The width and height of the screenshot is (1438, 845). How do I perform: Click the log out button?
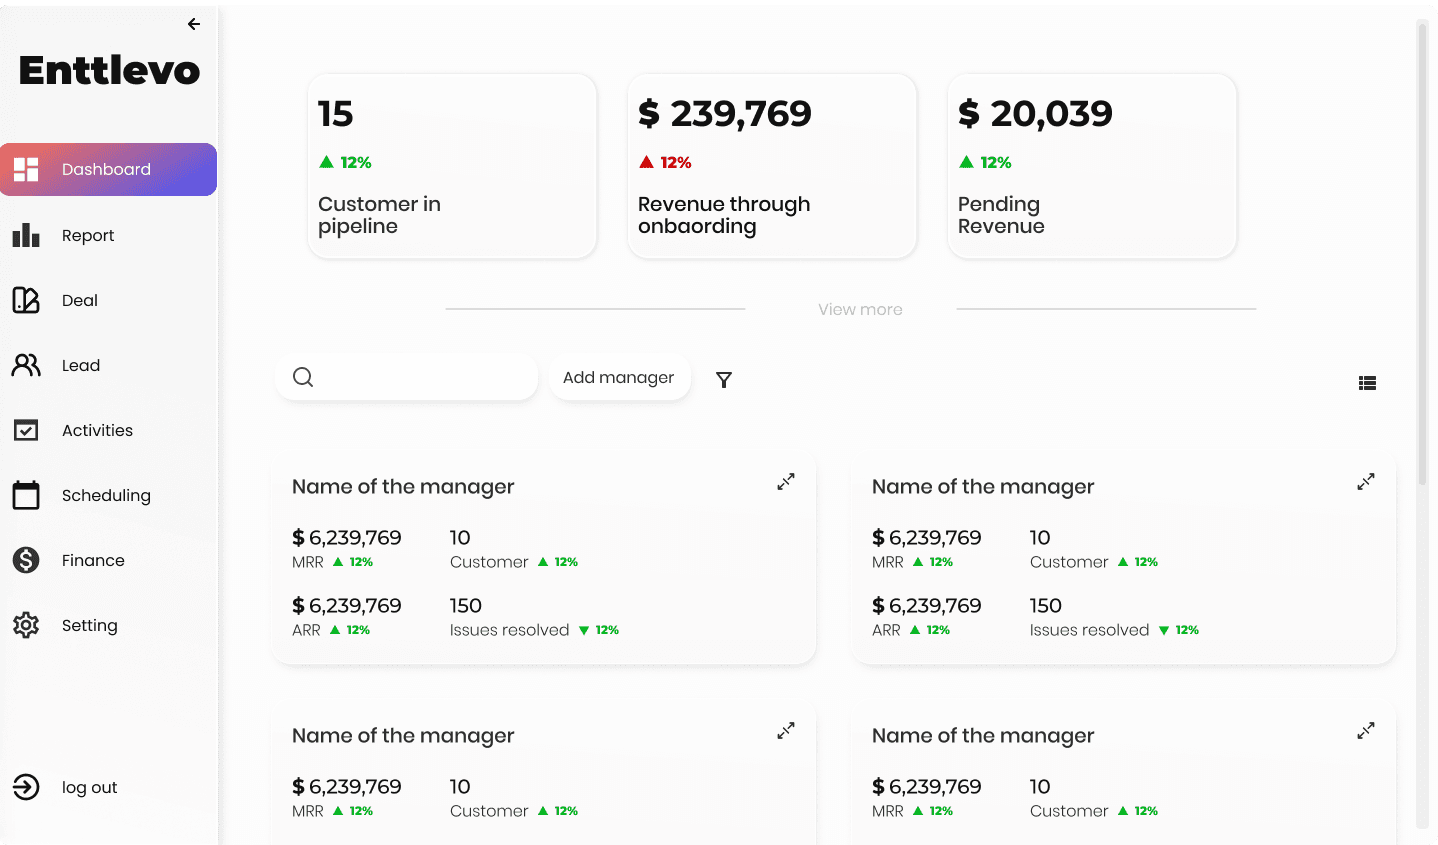point(88,788)
